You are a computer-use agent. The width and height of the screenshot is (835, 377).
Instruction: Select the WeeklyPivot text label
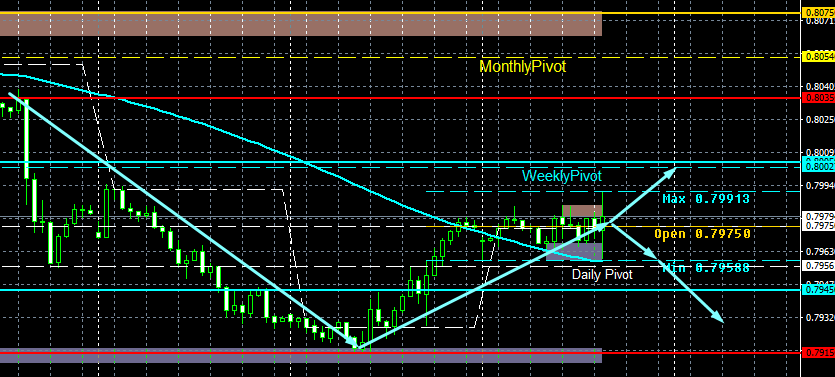[x=561, y=176]
